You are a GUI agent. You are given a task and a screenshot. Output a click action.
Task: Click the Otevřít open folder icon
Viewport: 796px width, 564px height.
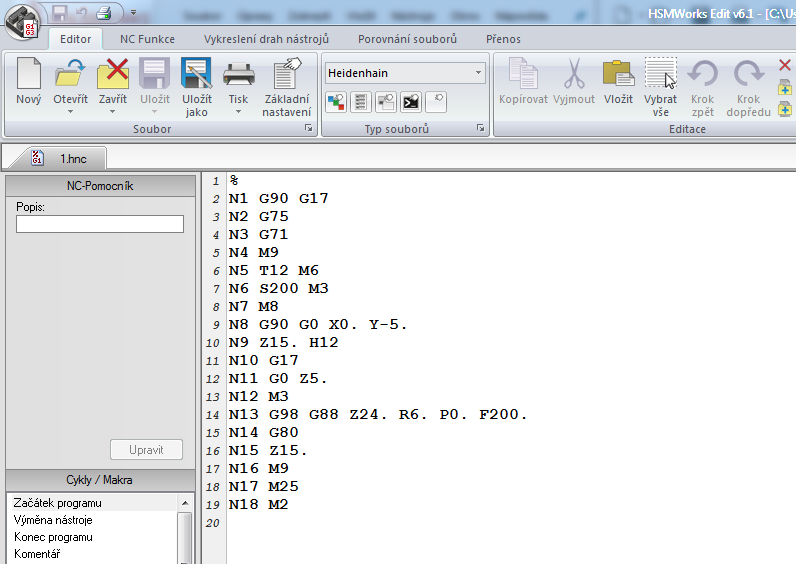70,76
